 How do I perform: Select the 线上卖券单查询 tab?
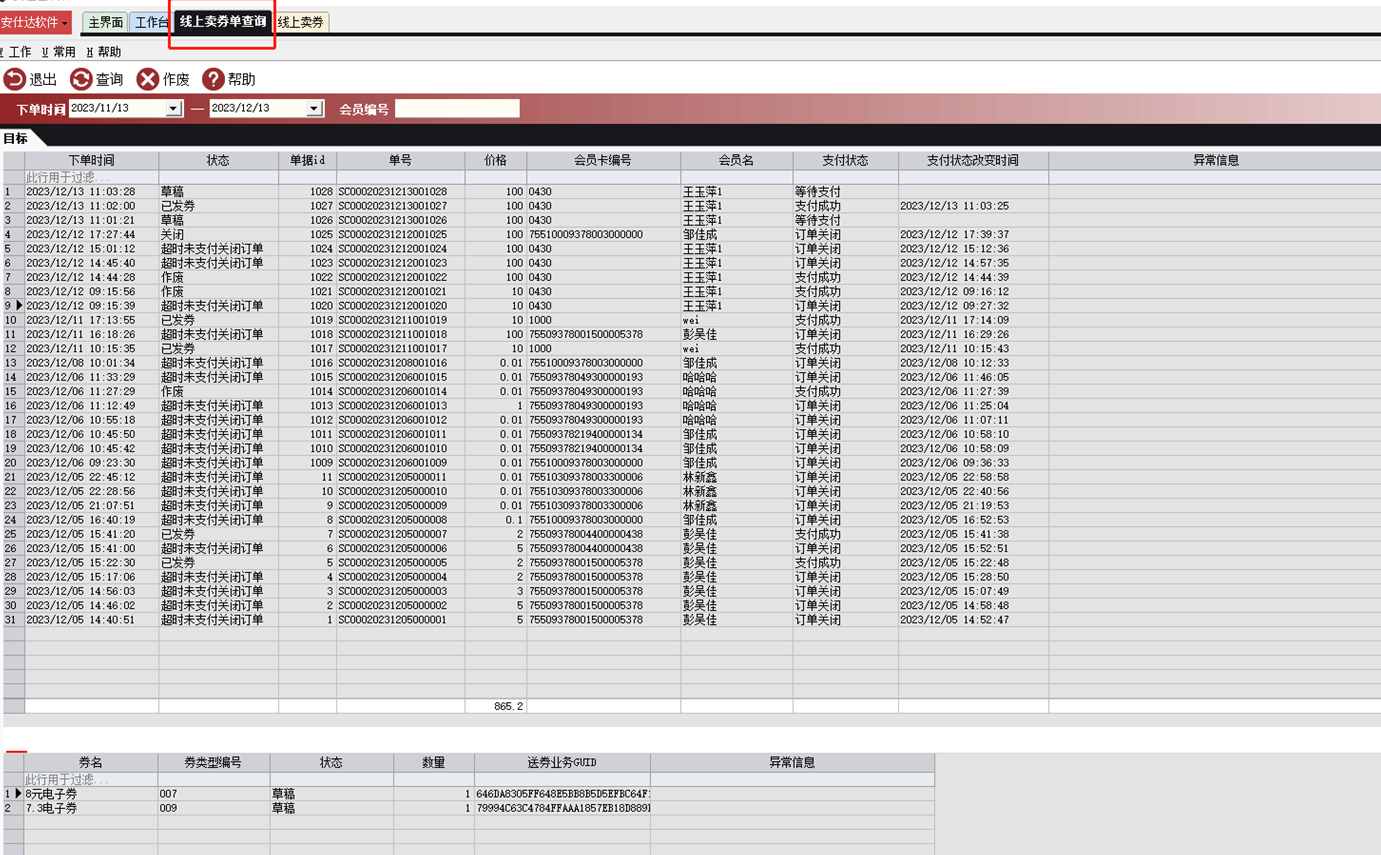[222, 21]
